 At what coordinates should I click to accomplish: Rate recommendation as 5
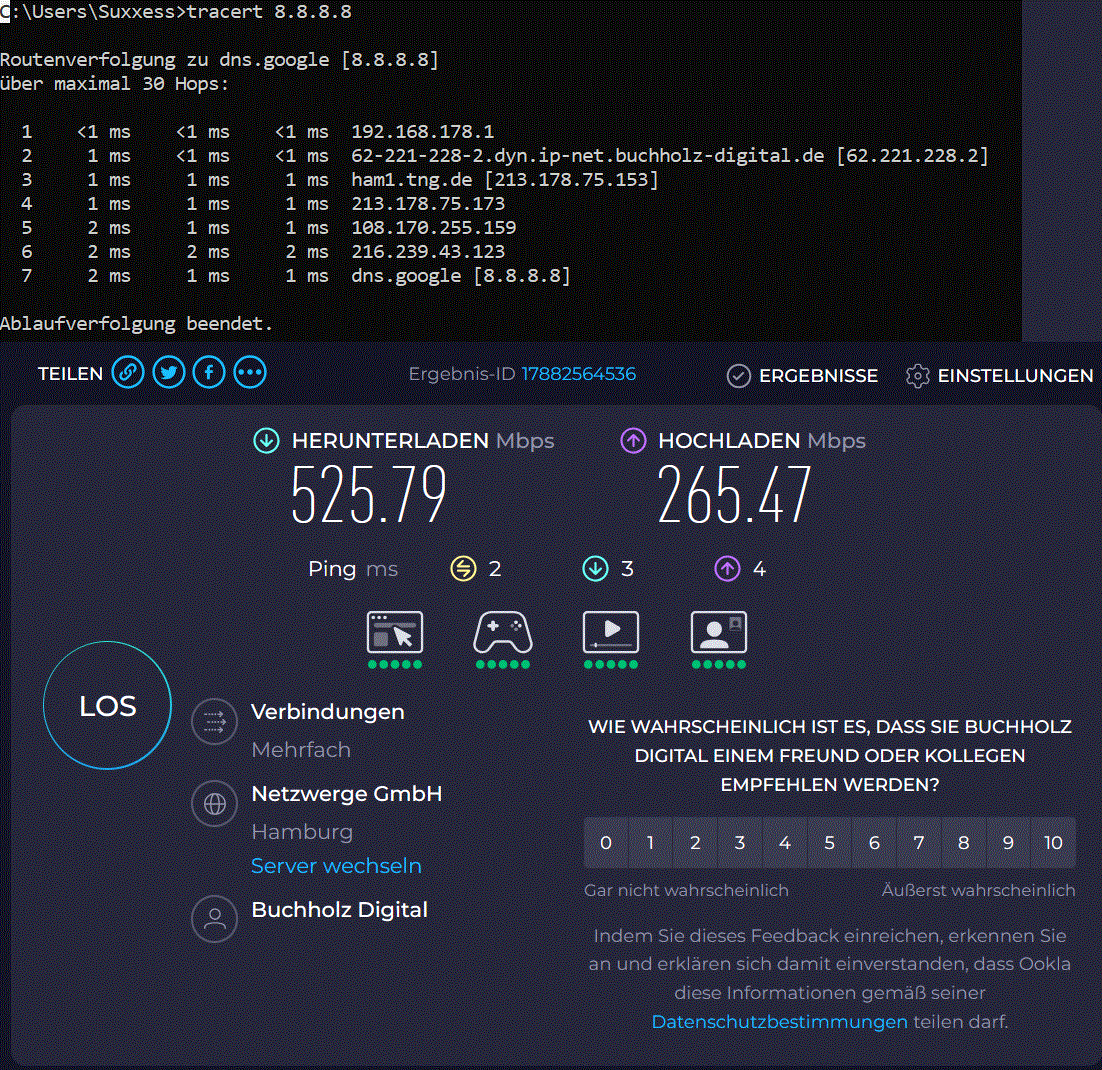coord(829,842)
